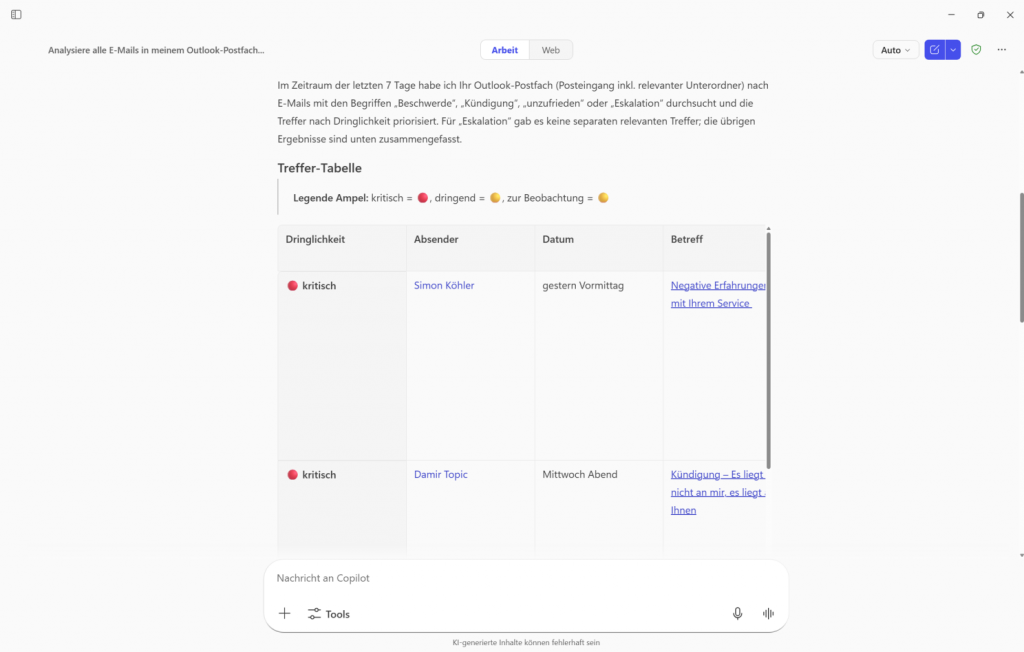Image resolution: width=1024 pixels, height=652 pixels.
Task: Click the green shield protection icon
Action: click(976, 50)
